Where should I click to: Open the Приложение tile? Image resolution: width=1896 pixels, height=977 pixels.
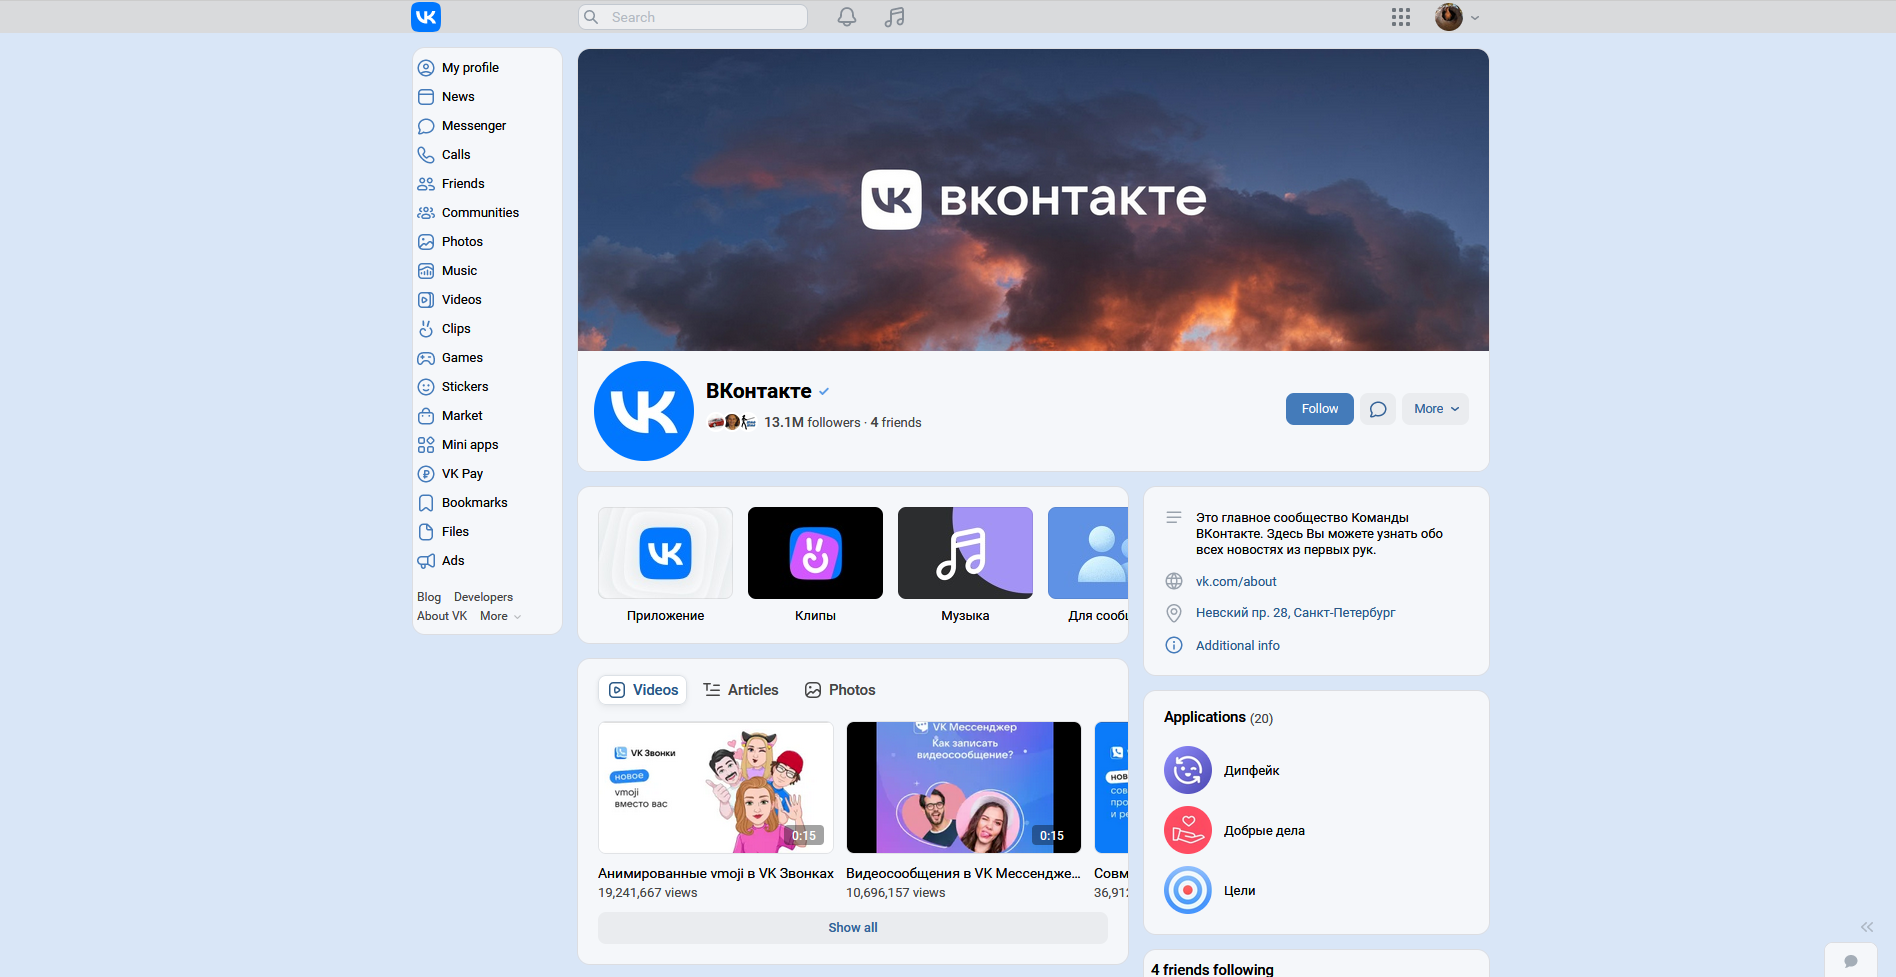(x=666, y=565)
